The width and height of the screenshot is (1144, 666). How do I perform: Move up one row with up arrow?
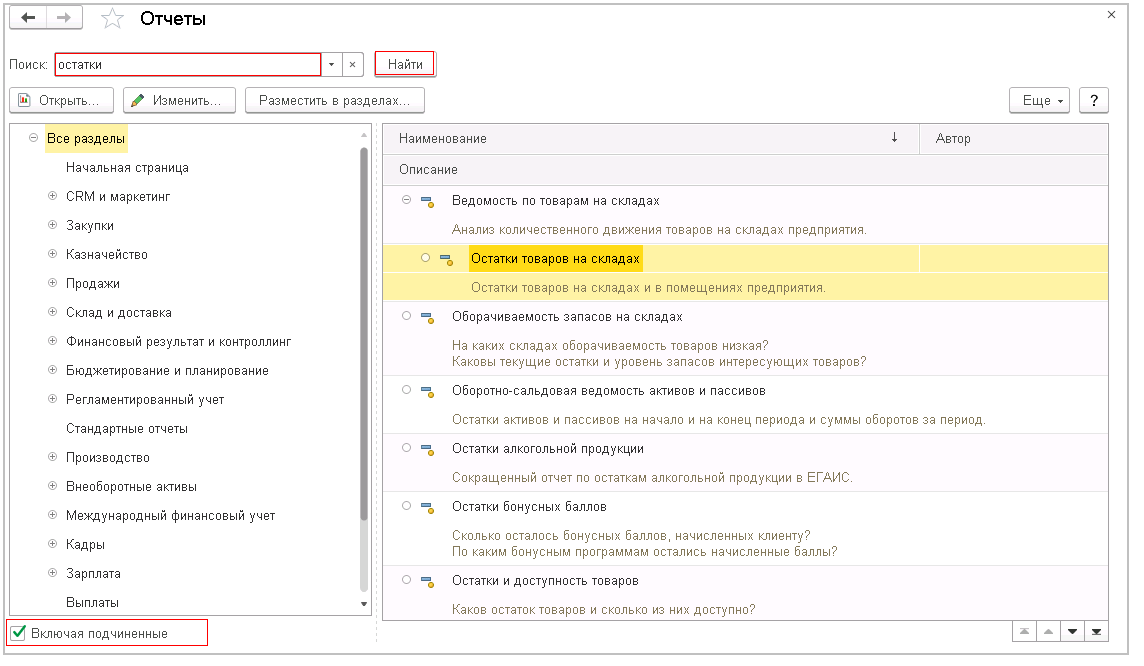point(1048,632)
